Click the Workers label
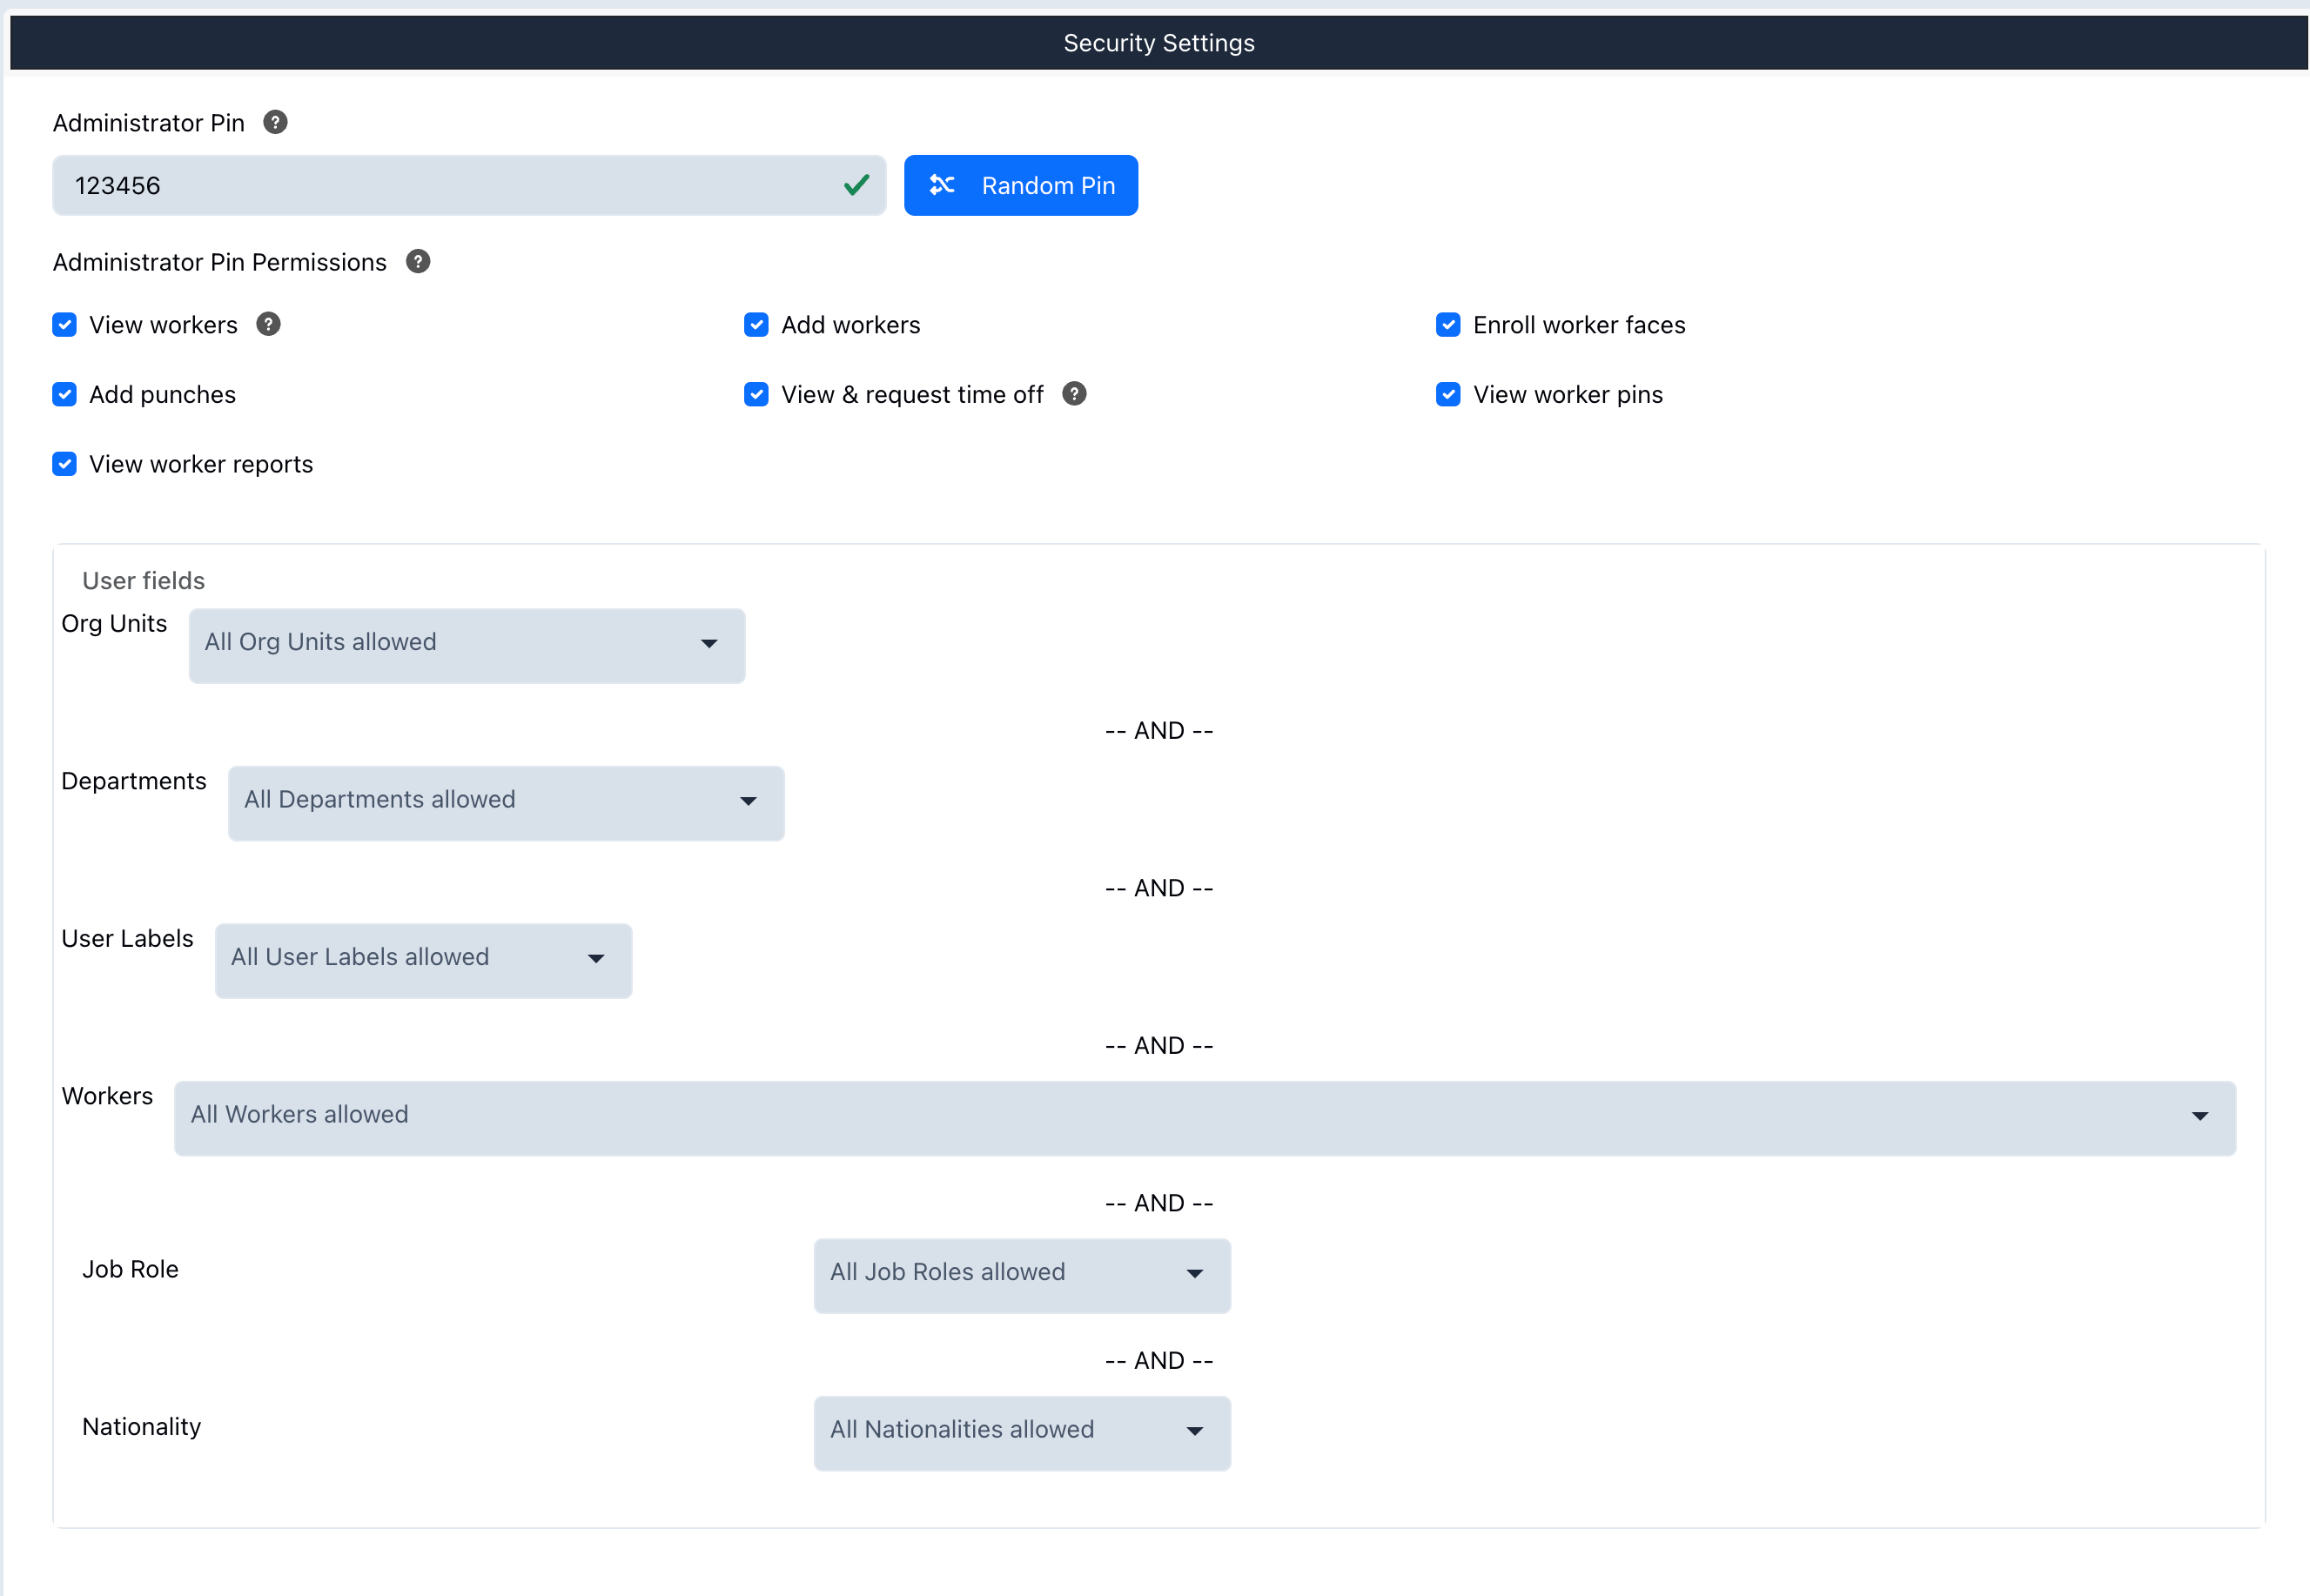The width and height of the screenshot is (2310, 1596). [107, 1096]
